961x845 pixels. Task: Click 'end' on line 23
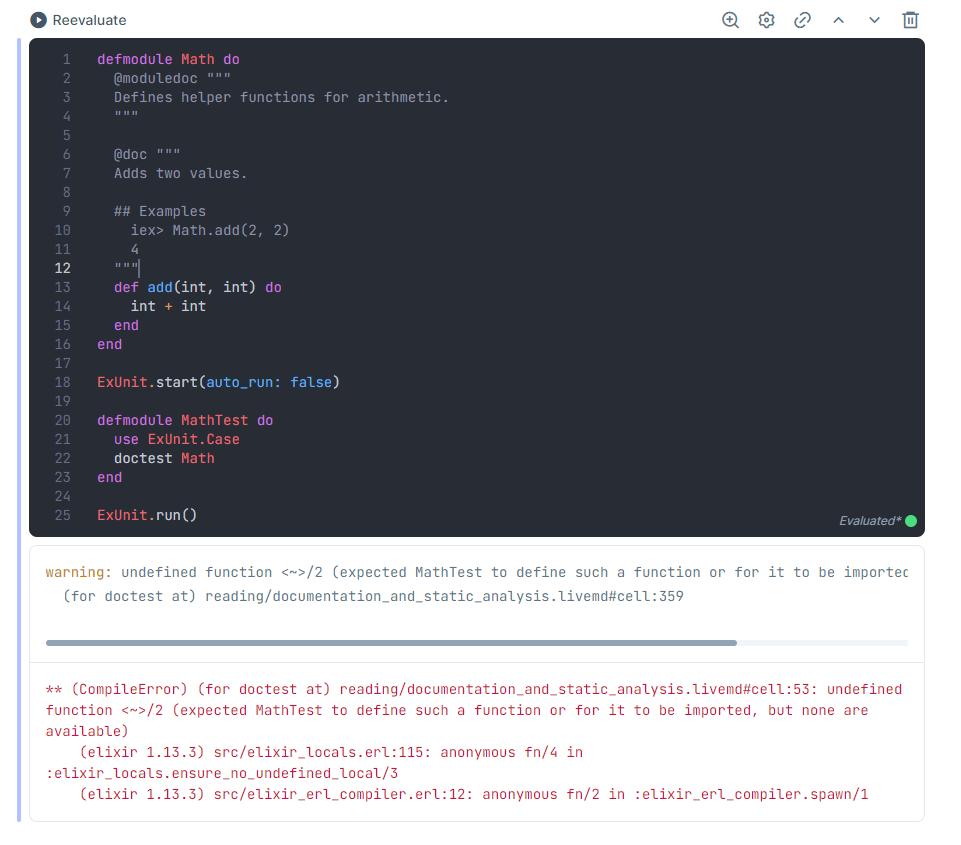click(109, 477)
